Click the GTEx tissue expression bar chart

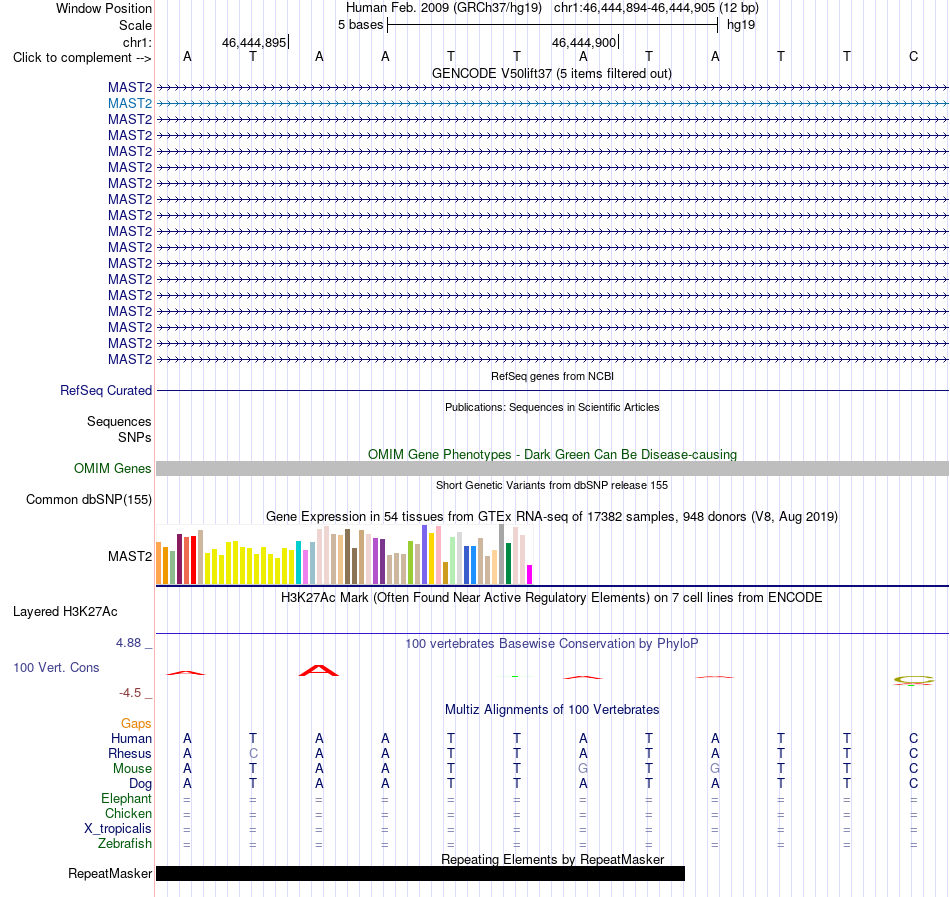344,554
